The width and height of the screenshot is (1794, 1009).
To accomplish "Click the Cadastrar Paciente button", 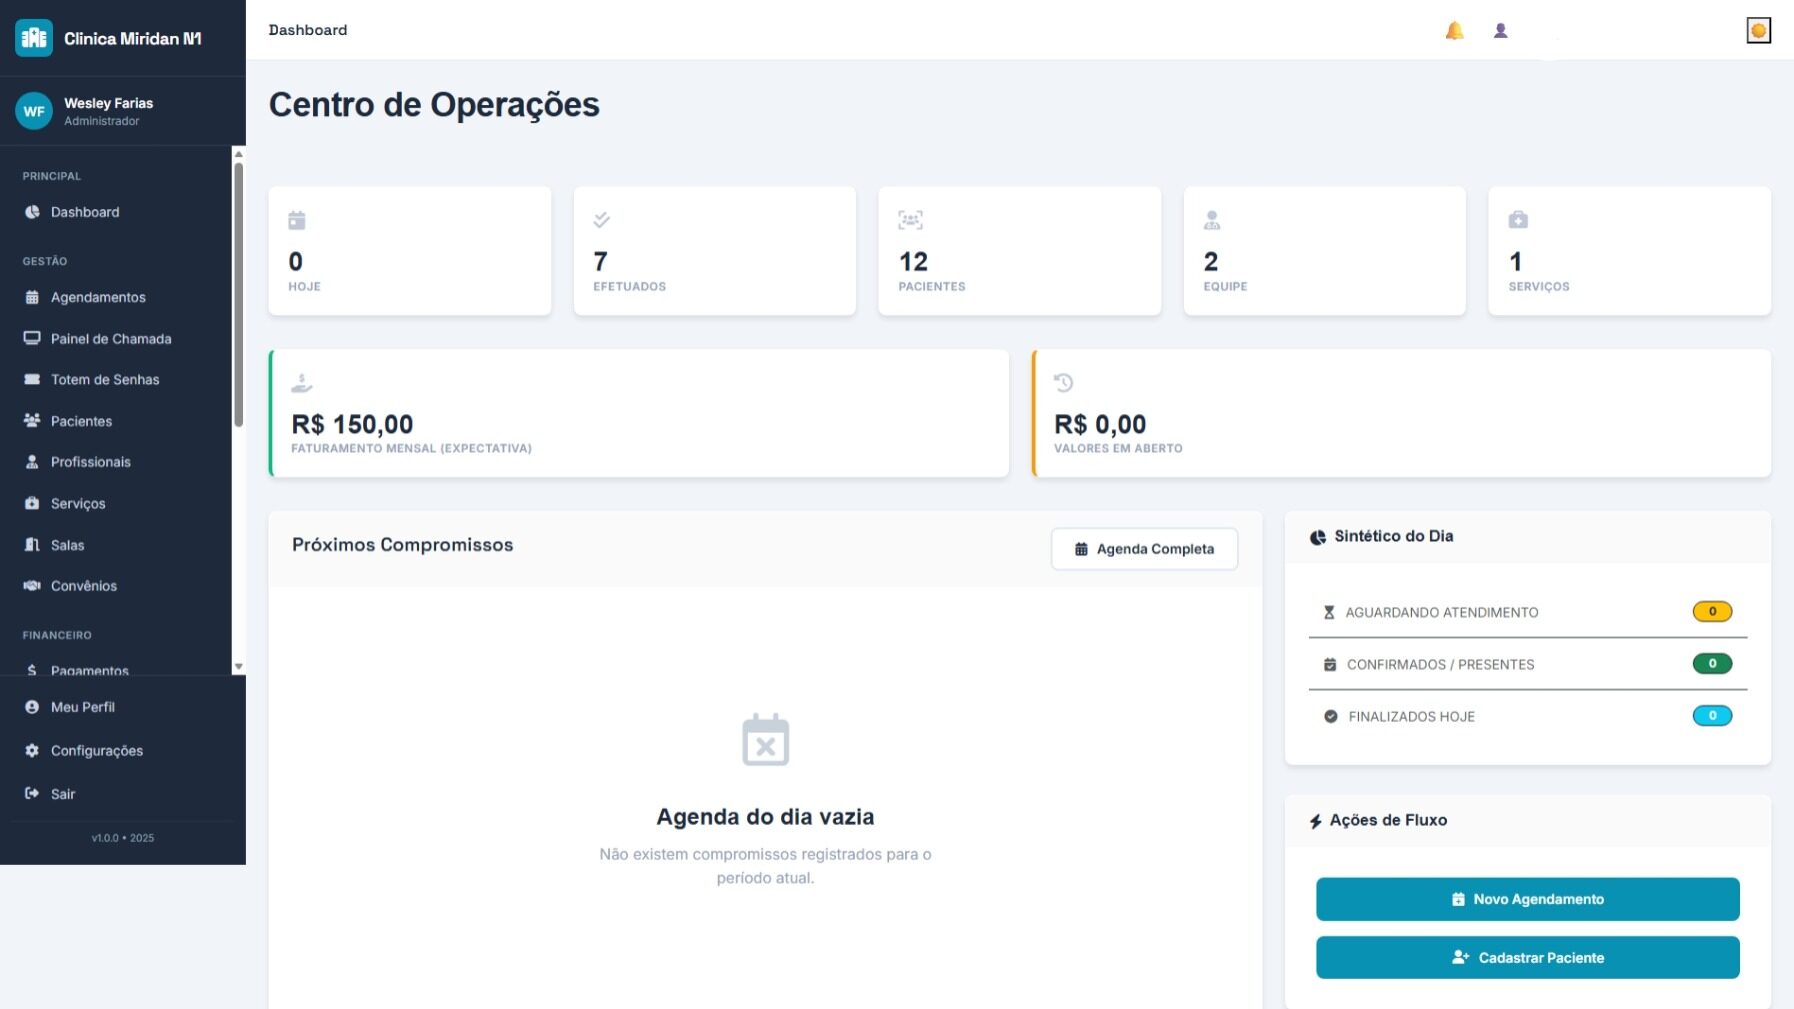I will (1527, 958).
